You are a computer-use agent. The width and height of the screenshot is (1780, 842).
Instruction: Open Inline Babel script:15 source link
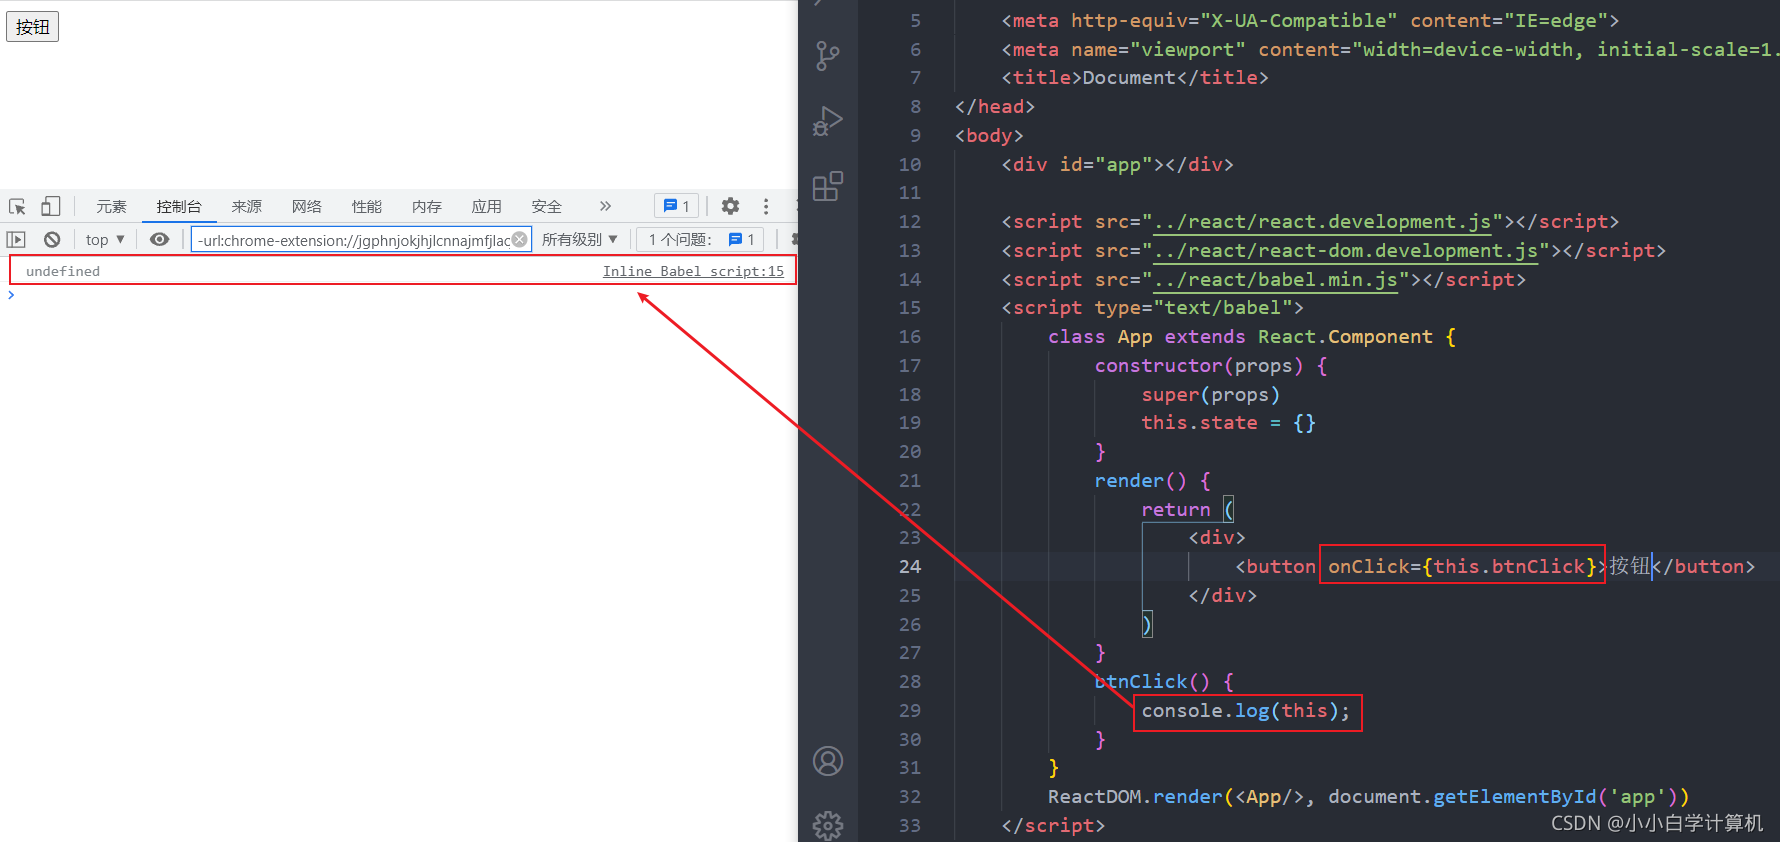(693, 271)
